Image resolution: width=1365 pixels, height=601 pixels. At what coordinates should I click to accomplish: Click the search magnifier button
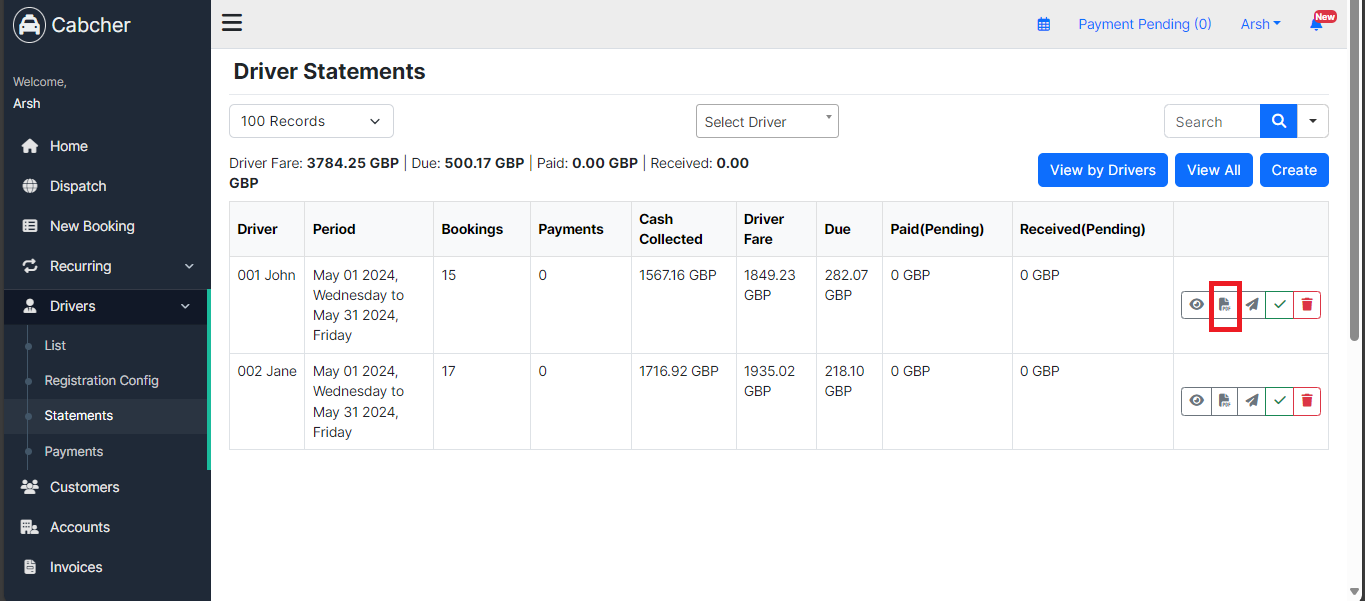[1278, 121]
